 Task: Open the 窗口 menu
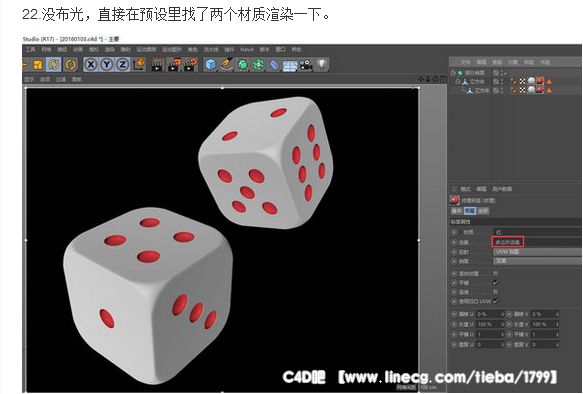280,49
